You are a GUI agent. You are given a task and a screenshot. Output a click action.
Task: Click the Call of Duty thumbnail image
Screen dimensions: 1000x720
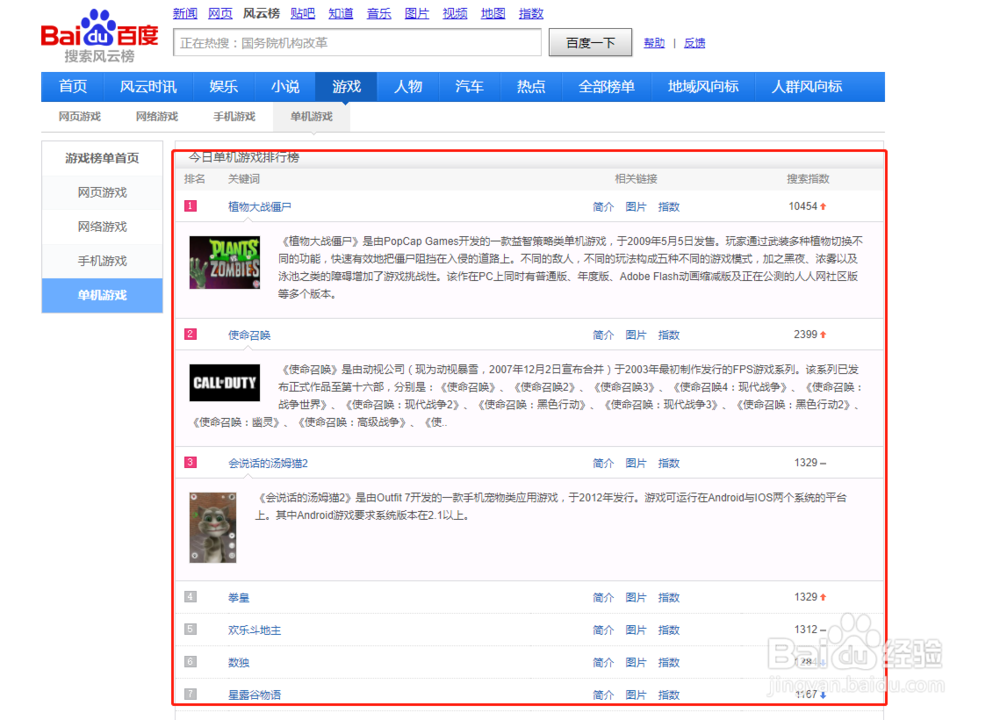coord(224,383)
